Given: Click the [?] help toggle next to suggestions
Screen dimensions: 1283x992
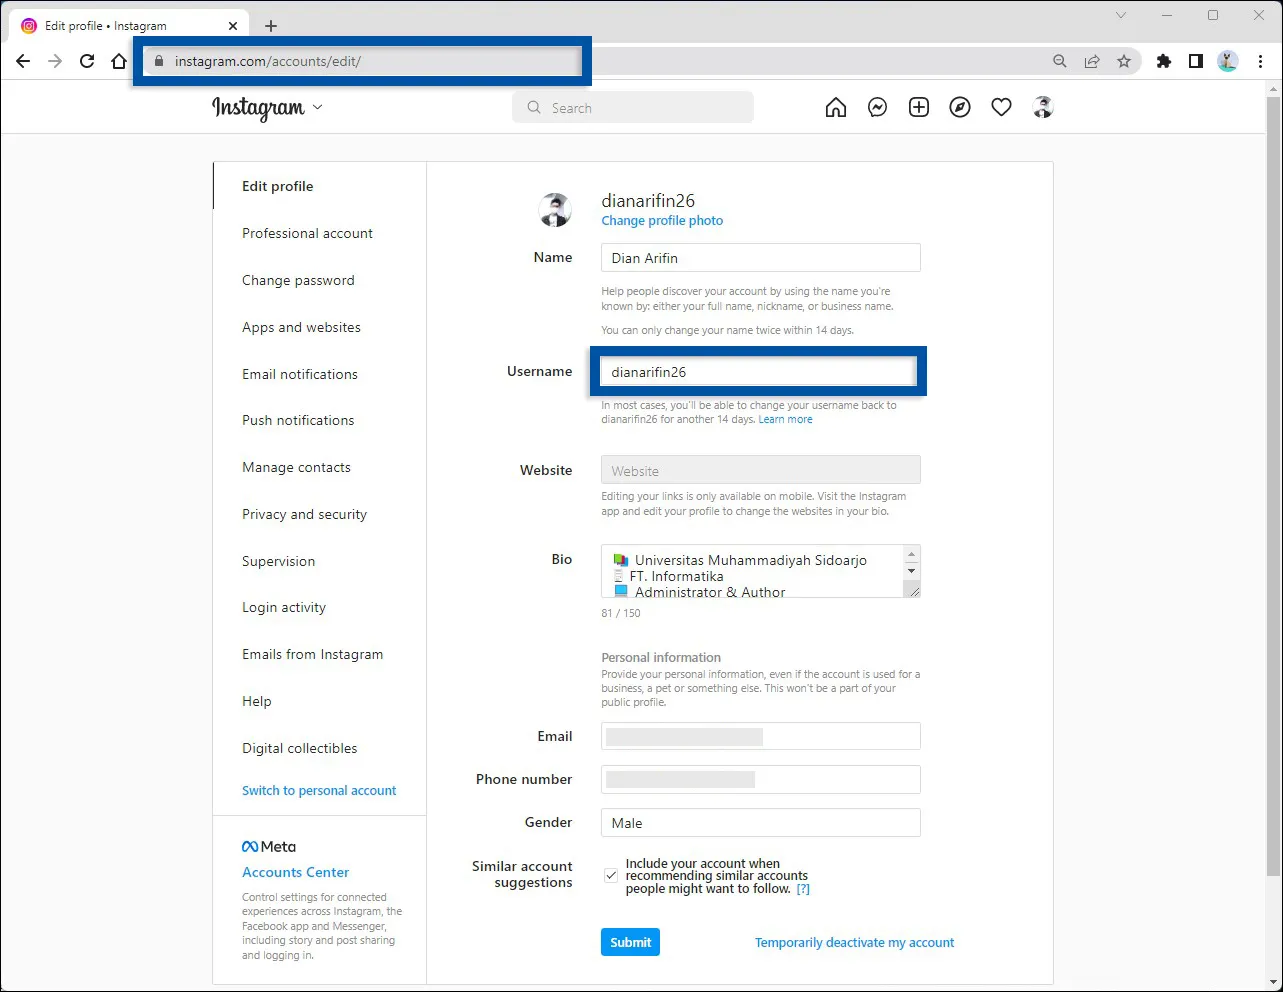Looking at the screenshot, I should coord(803,888).
